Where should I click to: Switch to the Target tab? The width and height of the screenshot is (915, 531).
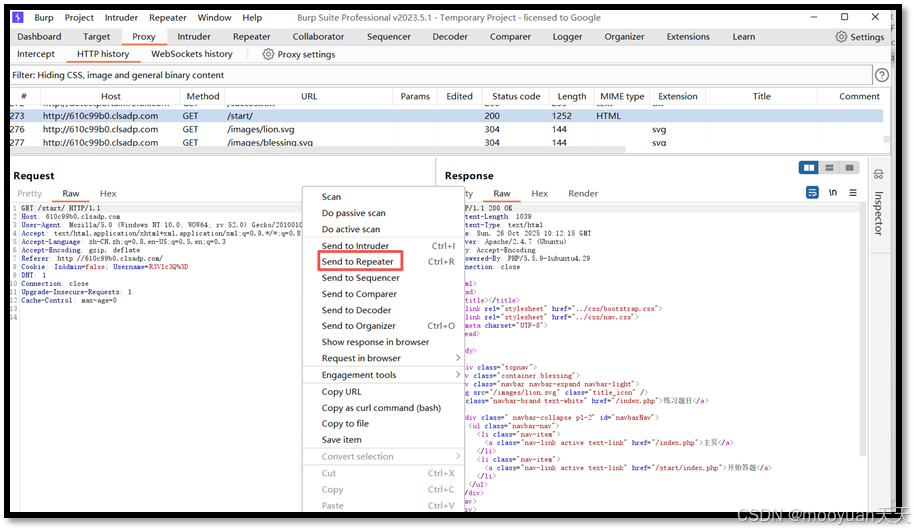(96, 36)
